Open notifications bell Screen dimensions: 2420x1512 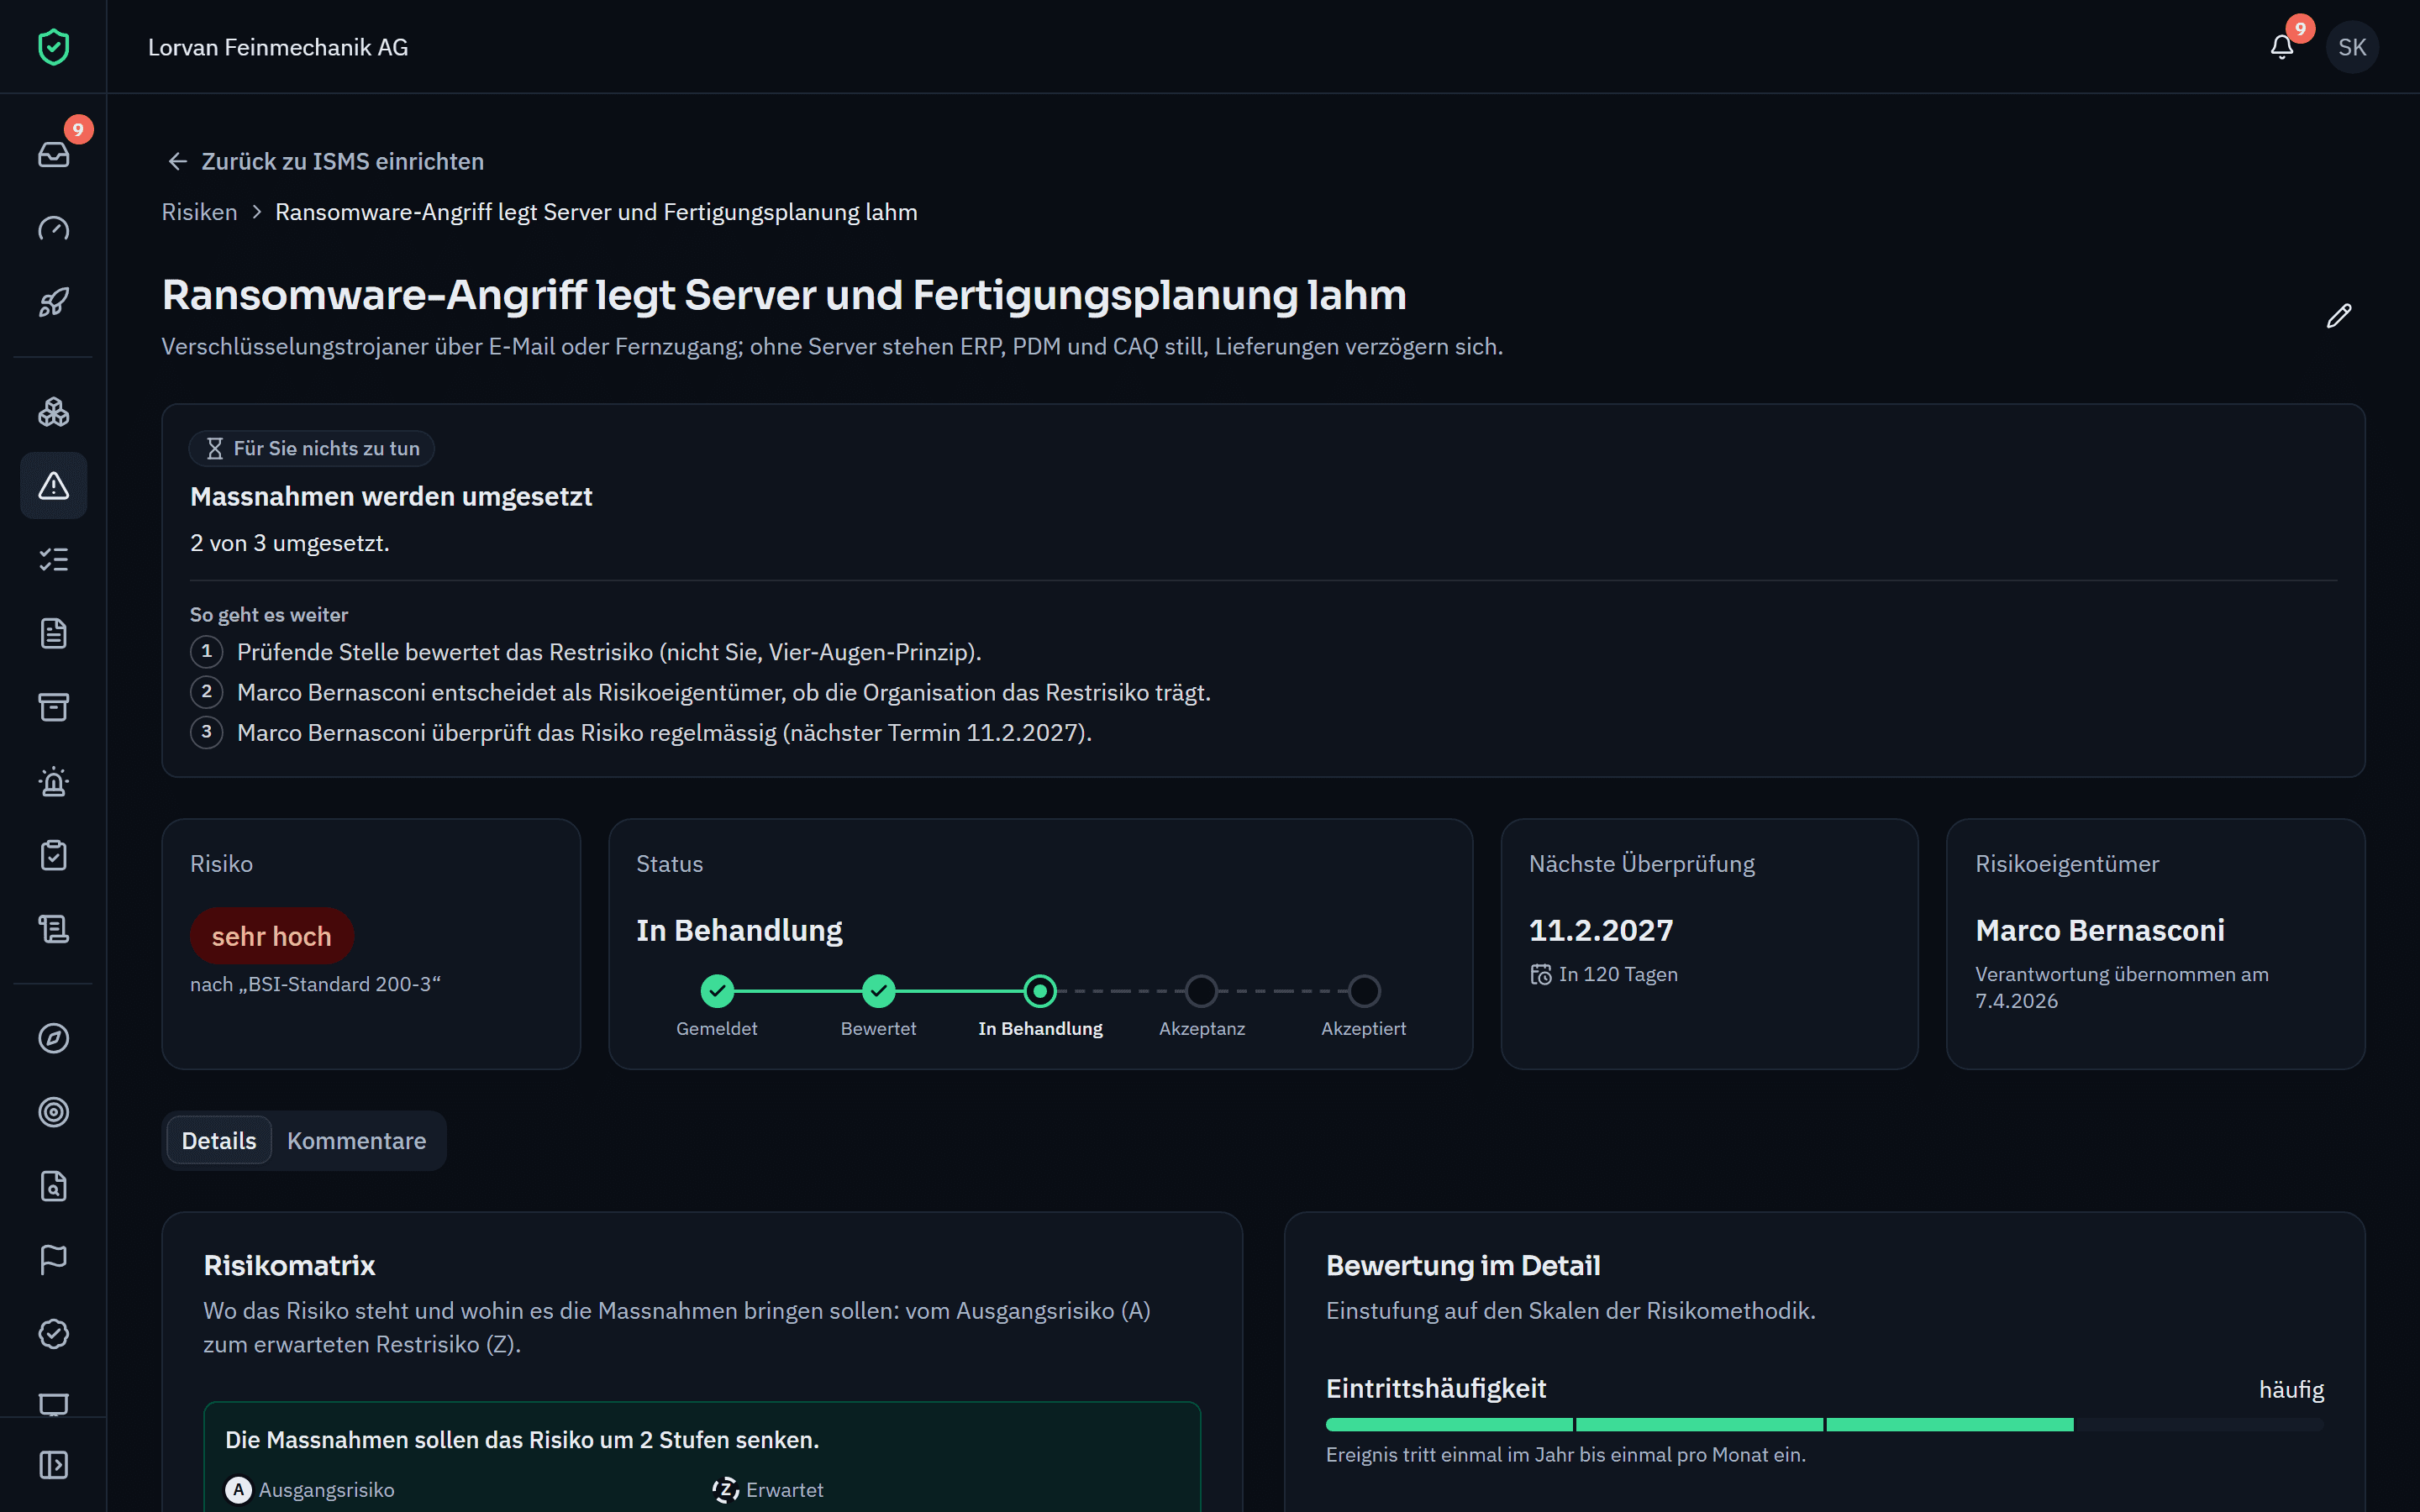(x=2281, y=47)
